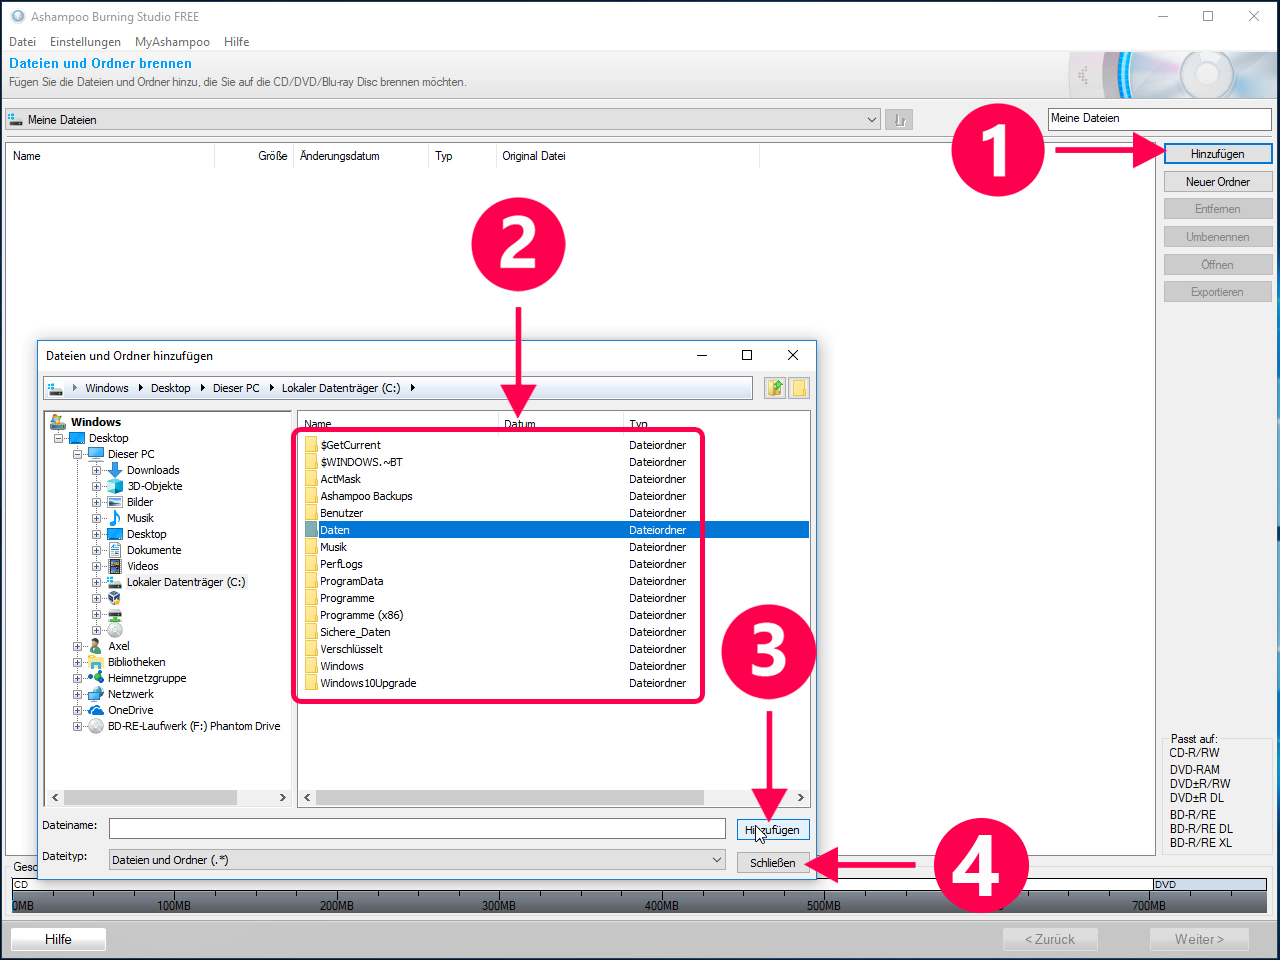Close dialog with Schließen button
The image size is (1280, 960).
click(773, 863)
